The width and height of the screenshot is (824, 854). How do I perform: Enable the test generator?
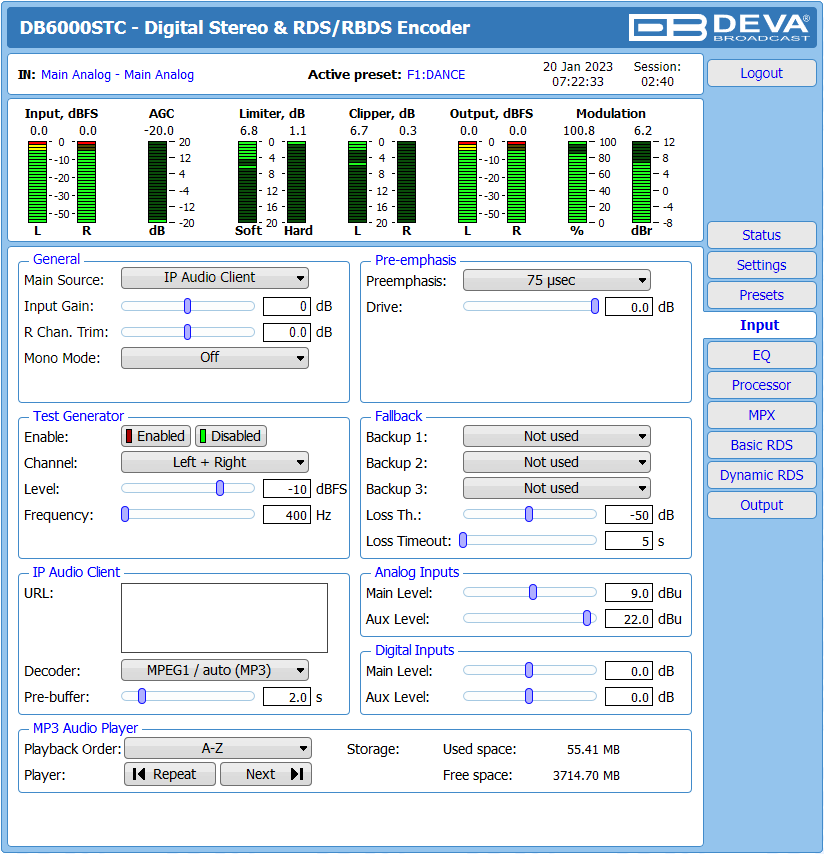pyautogui.click(x=156, y=436)
